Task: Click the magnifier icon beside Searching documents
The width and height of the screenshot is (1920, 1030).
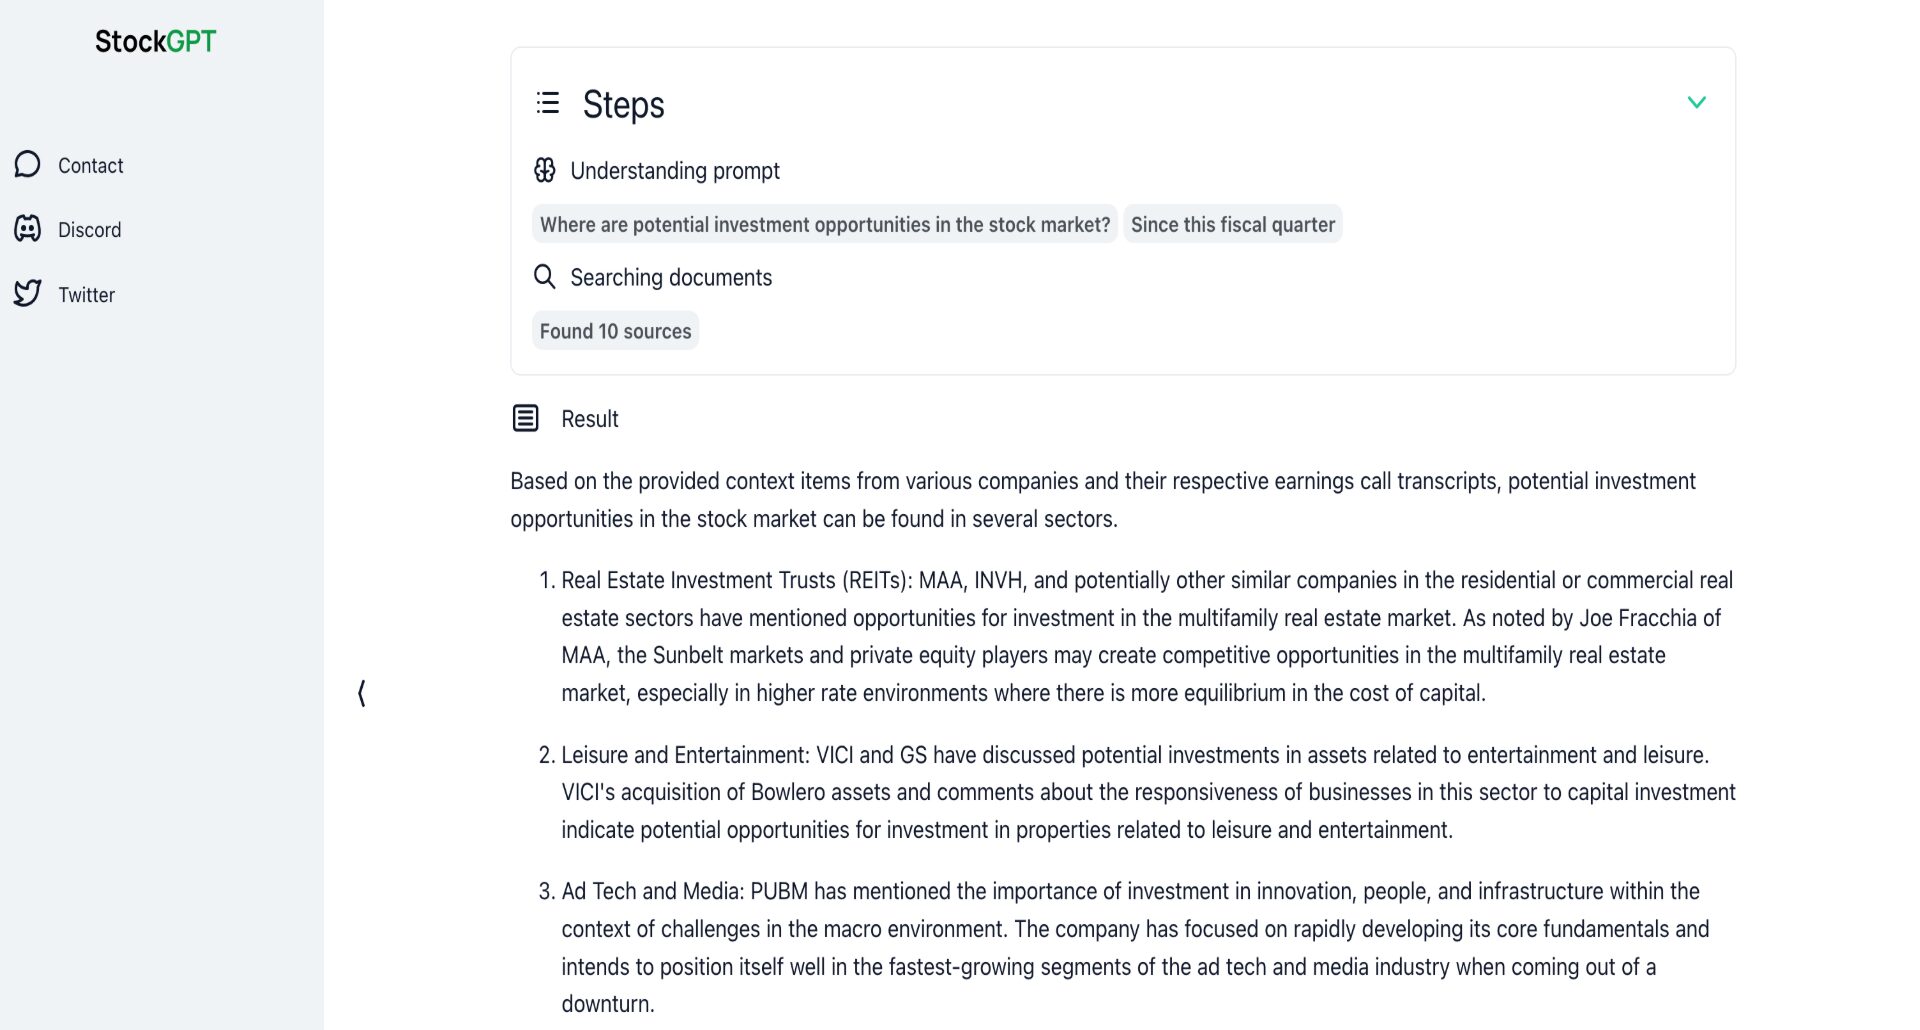Action: [545, 277]
